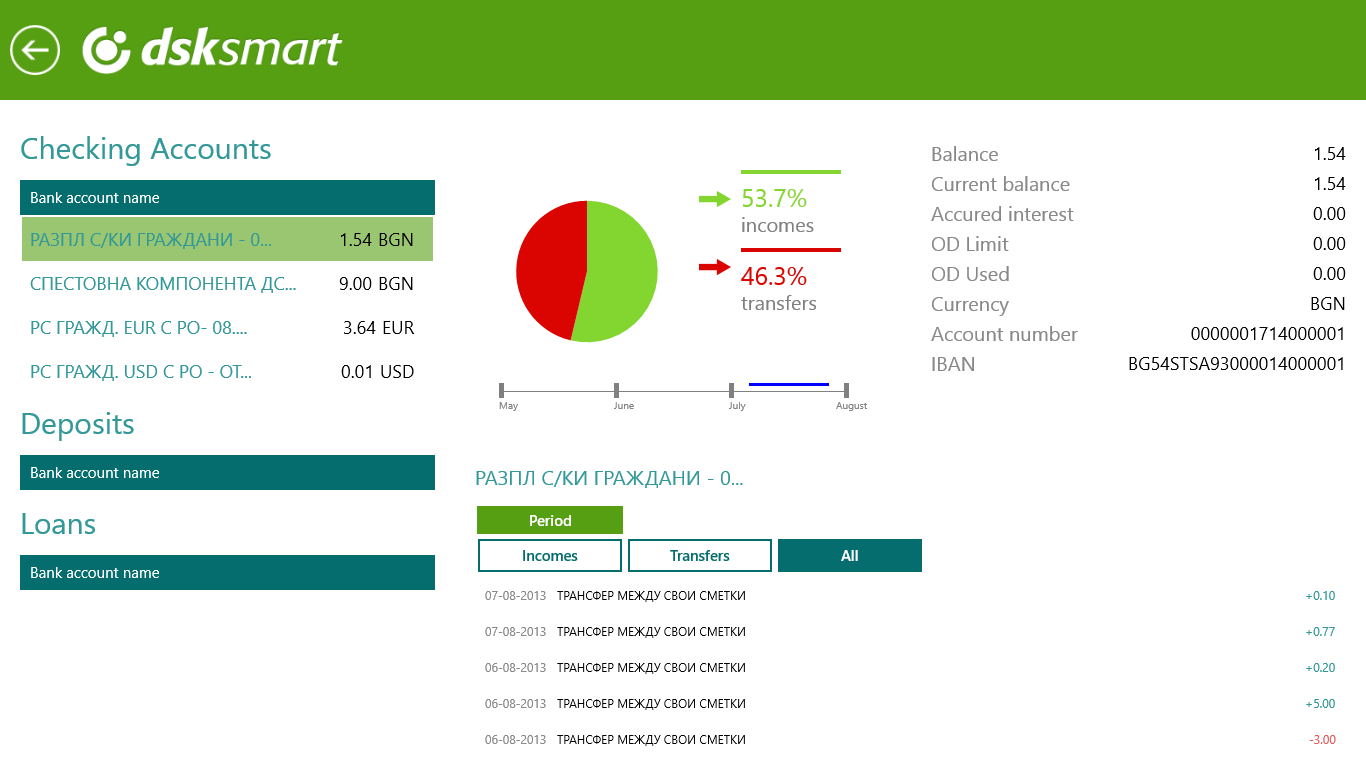Click the account title above the Period button
The width and height of the screenshot is (1366, 768).
coord(609,478)
